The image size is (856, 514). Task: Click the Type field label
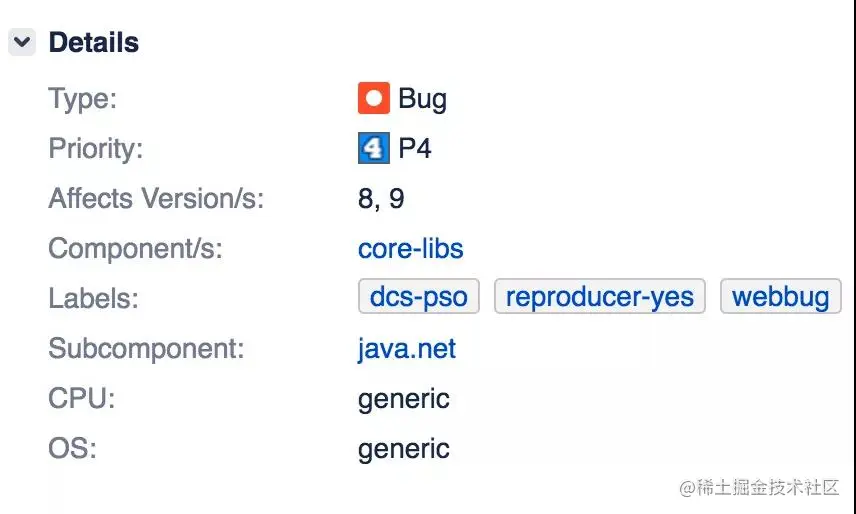pos(82,99)
